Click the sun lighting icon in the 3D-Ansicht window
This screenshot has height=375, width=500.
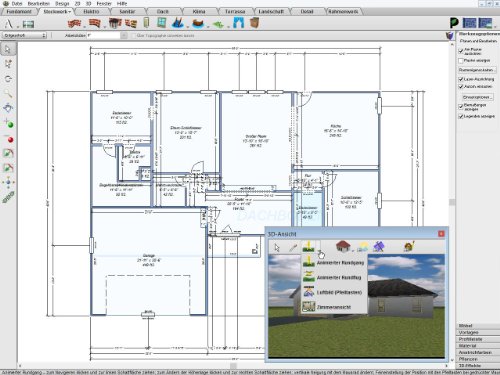coord(362,247)
